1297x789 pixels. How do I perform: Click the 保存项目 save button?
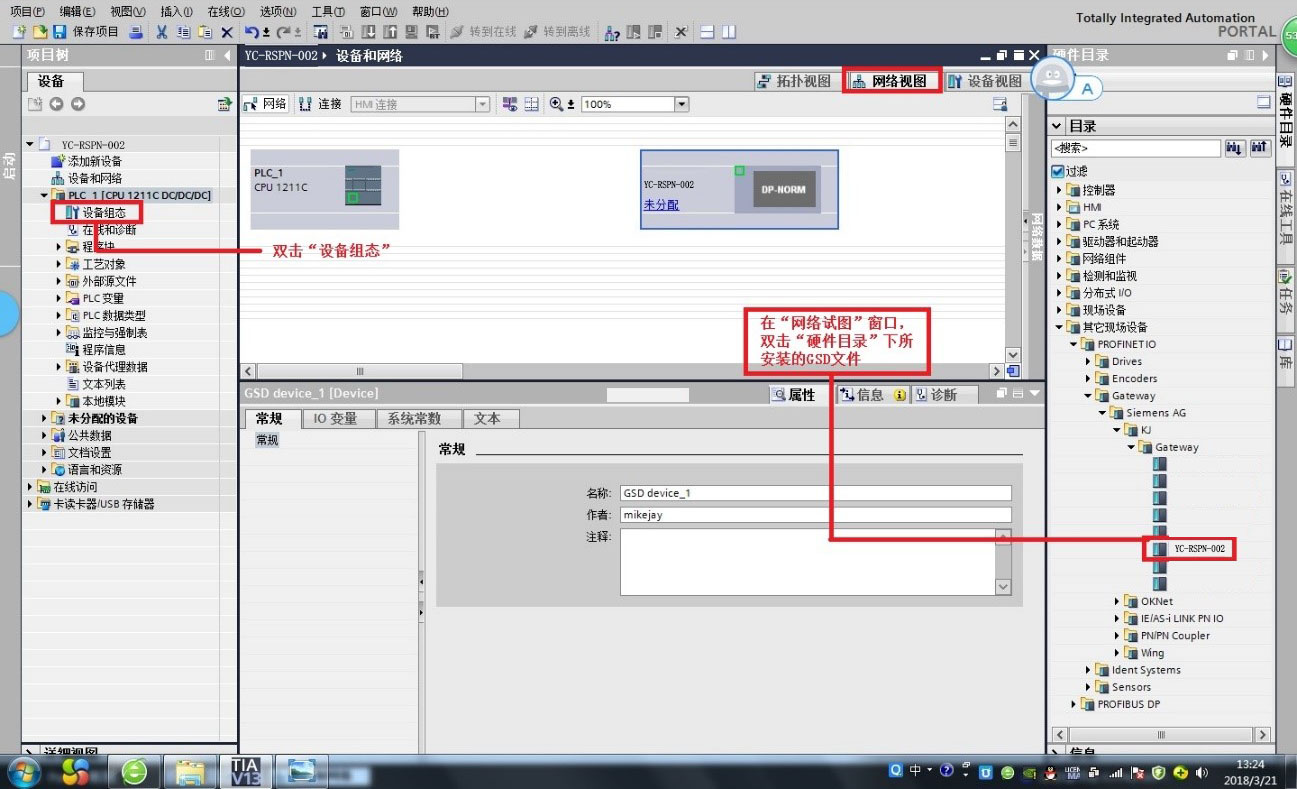(x=87, y=32)
